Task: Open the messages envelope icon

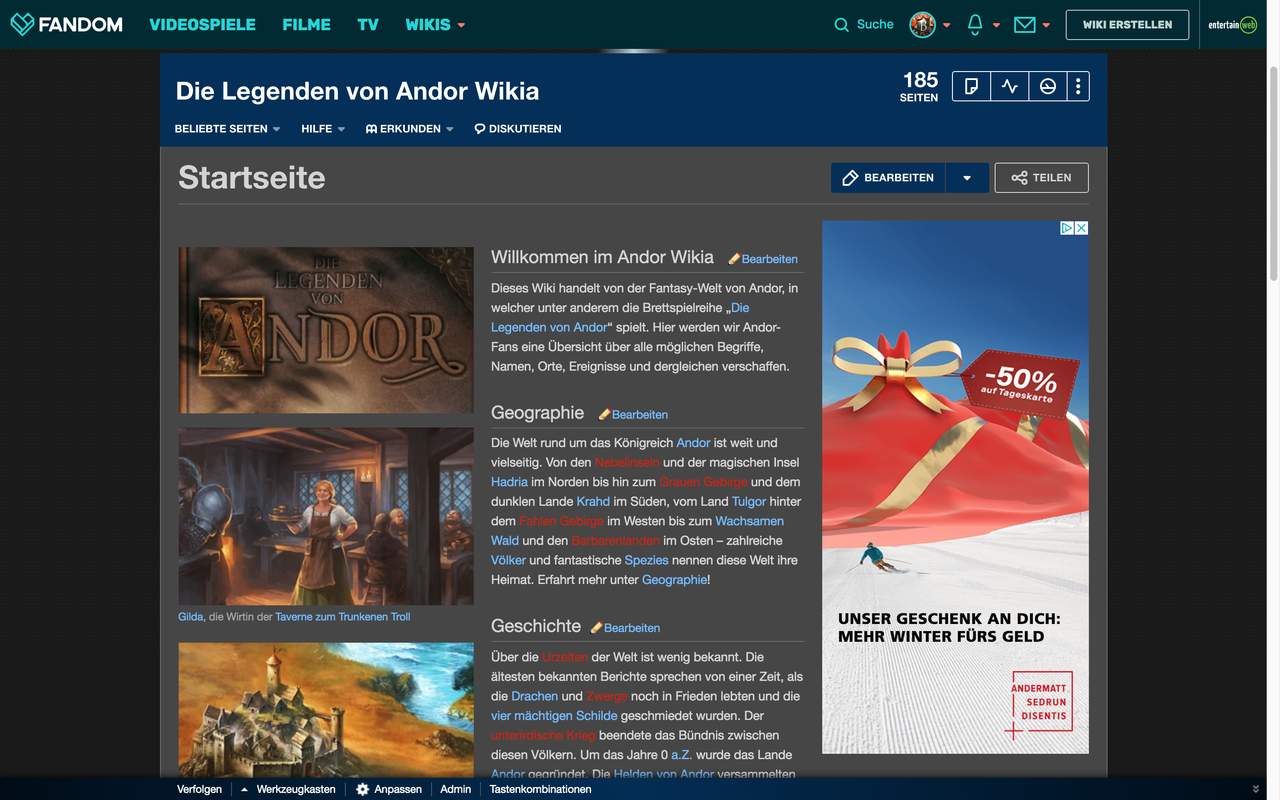Action: tap(1024, 25)
